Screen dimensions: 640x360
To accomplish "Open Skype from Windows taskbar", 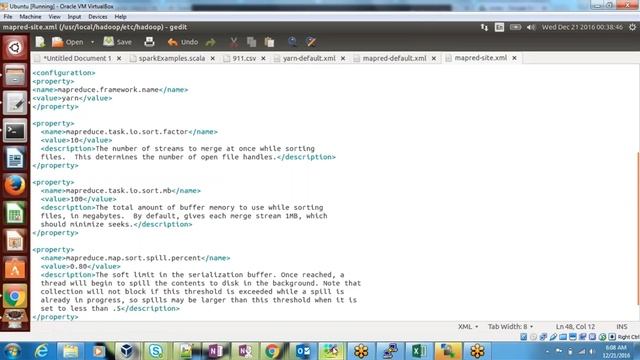I will click(156, 351).
